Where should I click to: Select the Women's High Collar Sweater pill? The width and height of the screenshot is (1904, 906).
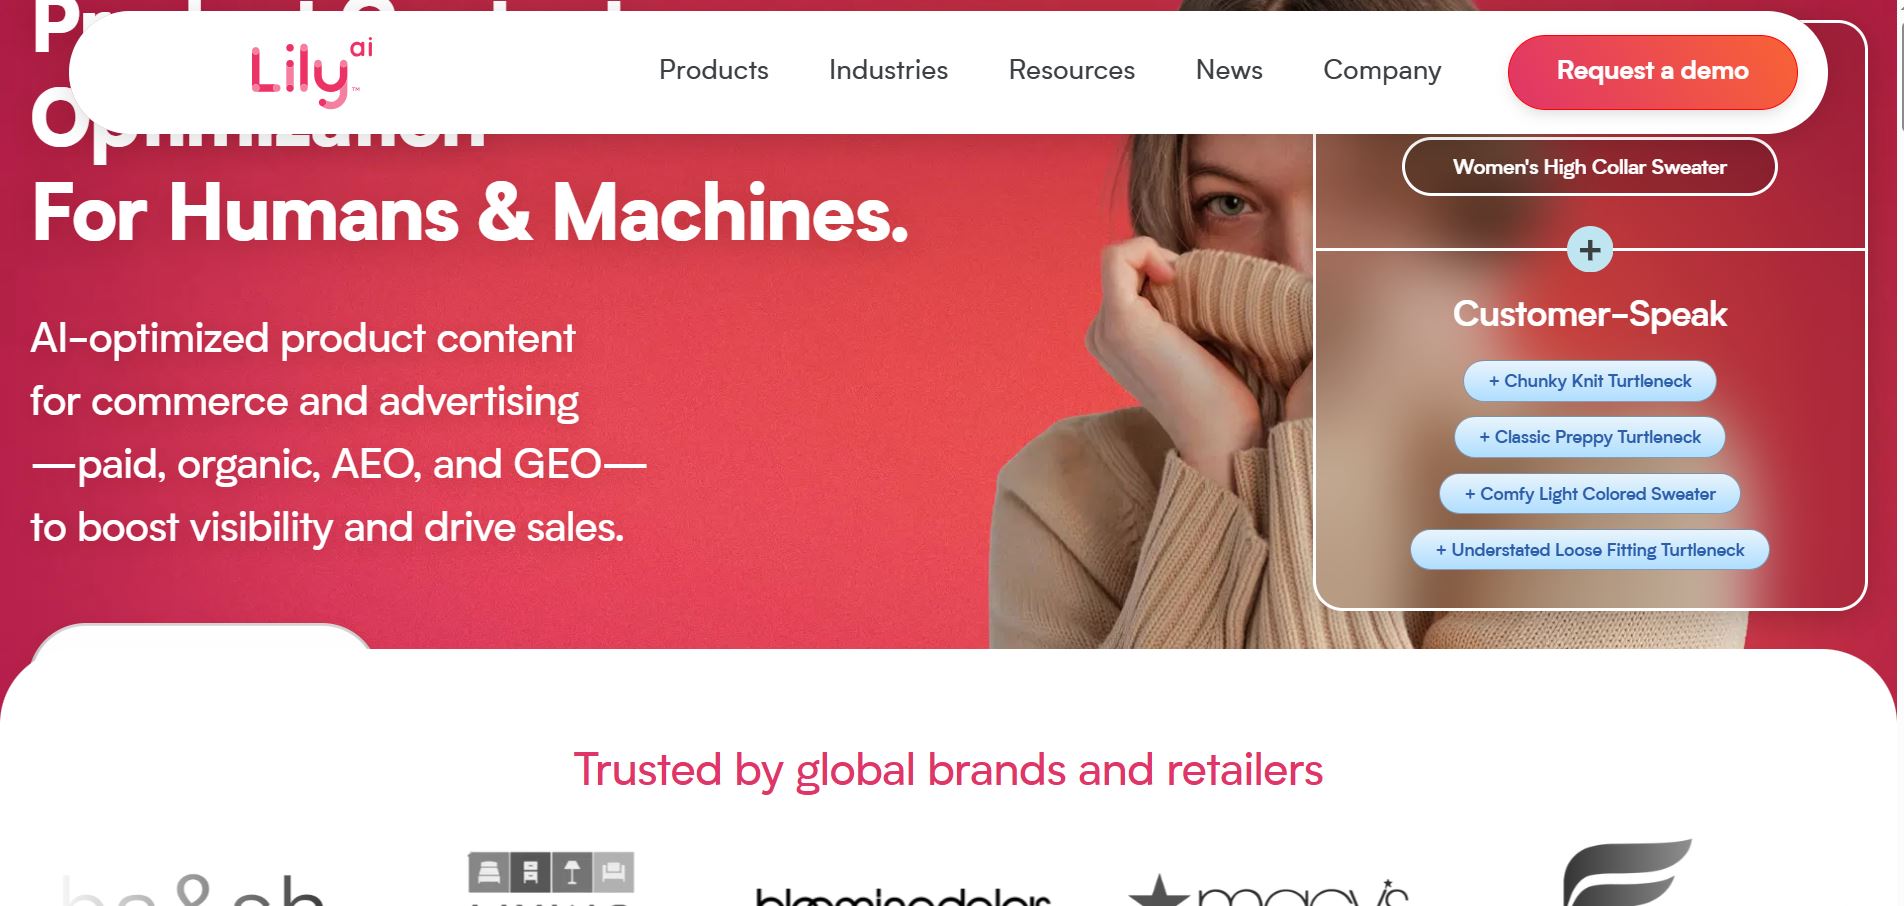(x=1589, y=167)
